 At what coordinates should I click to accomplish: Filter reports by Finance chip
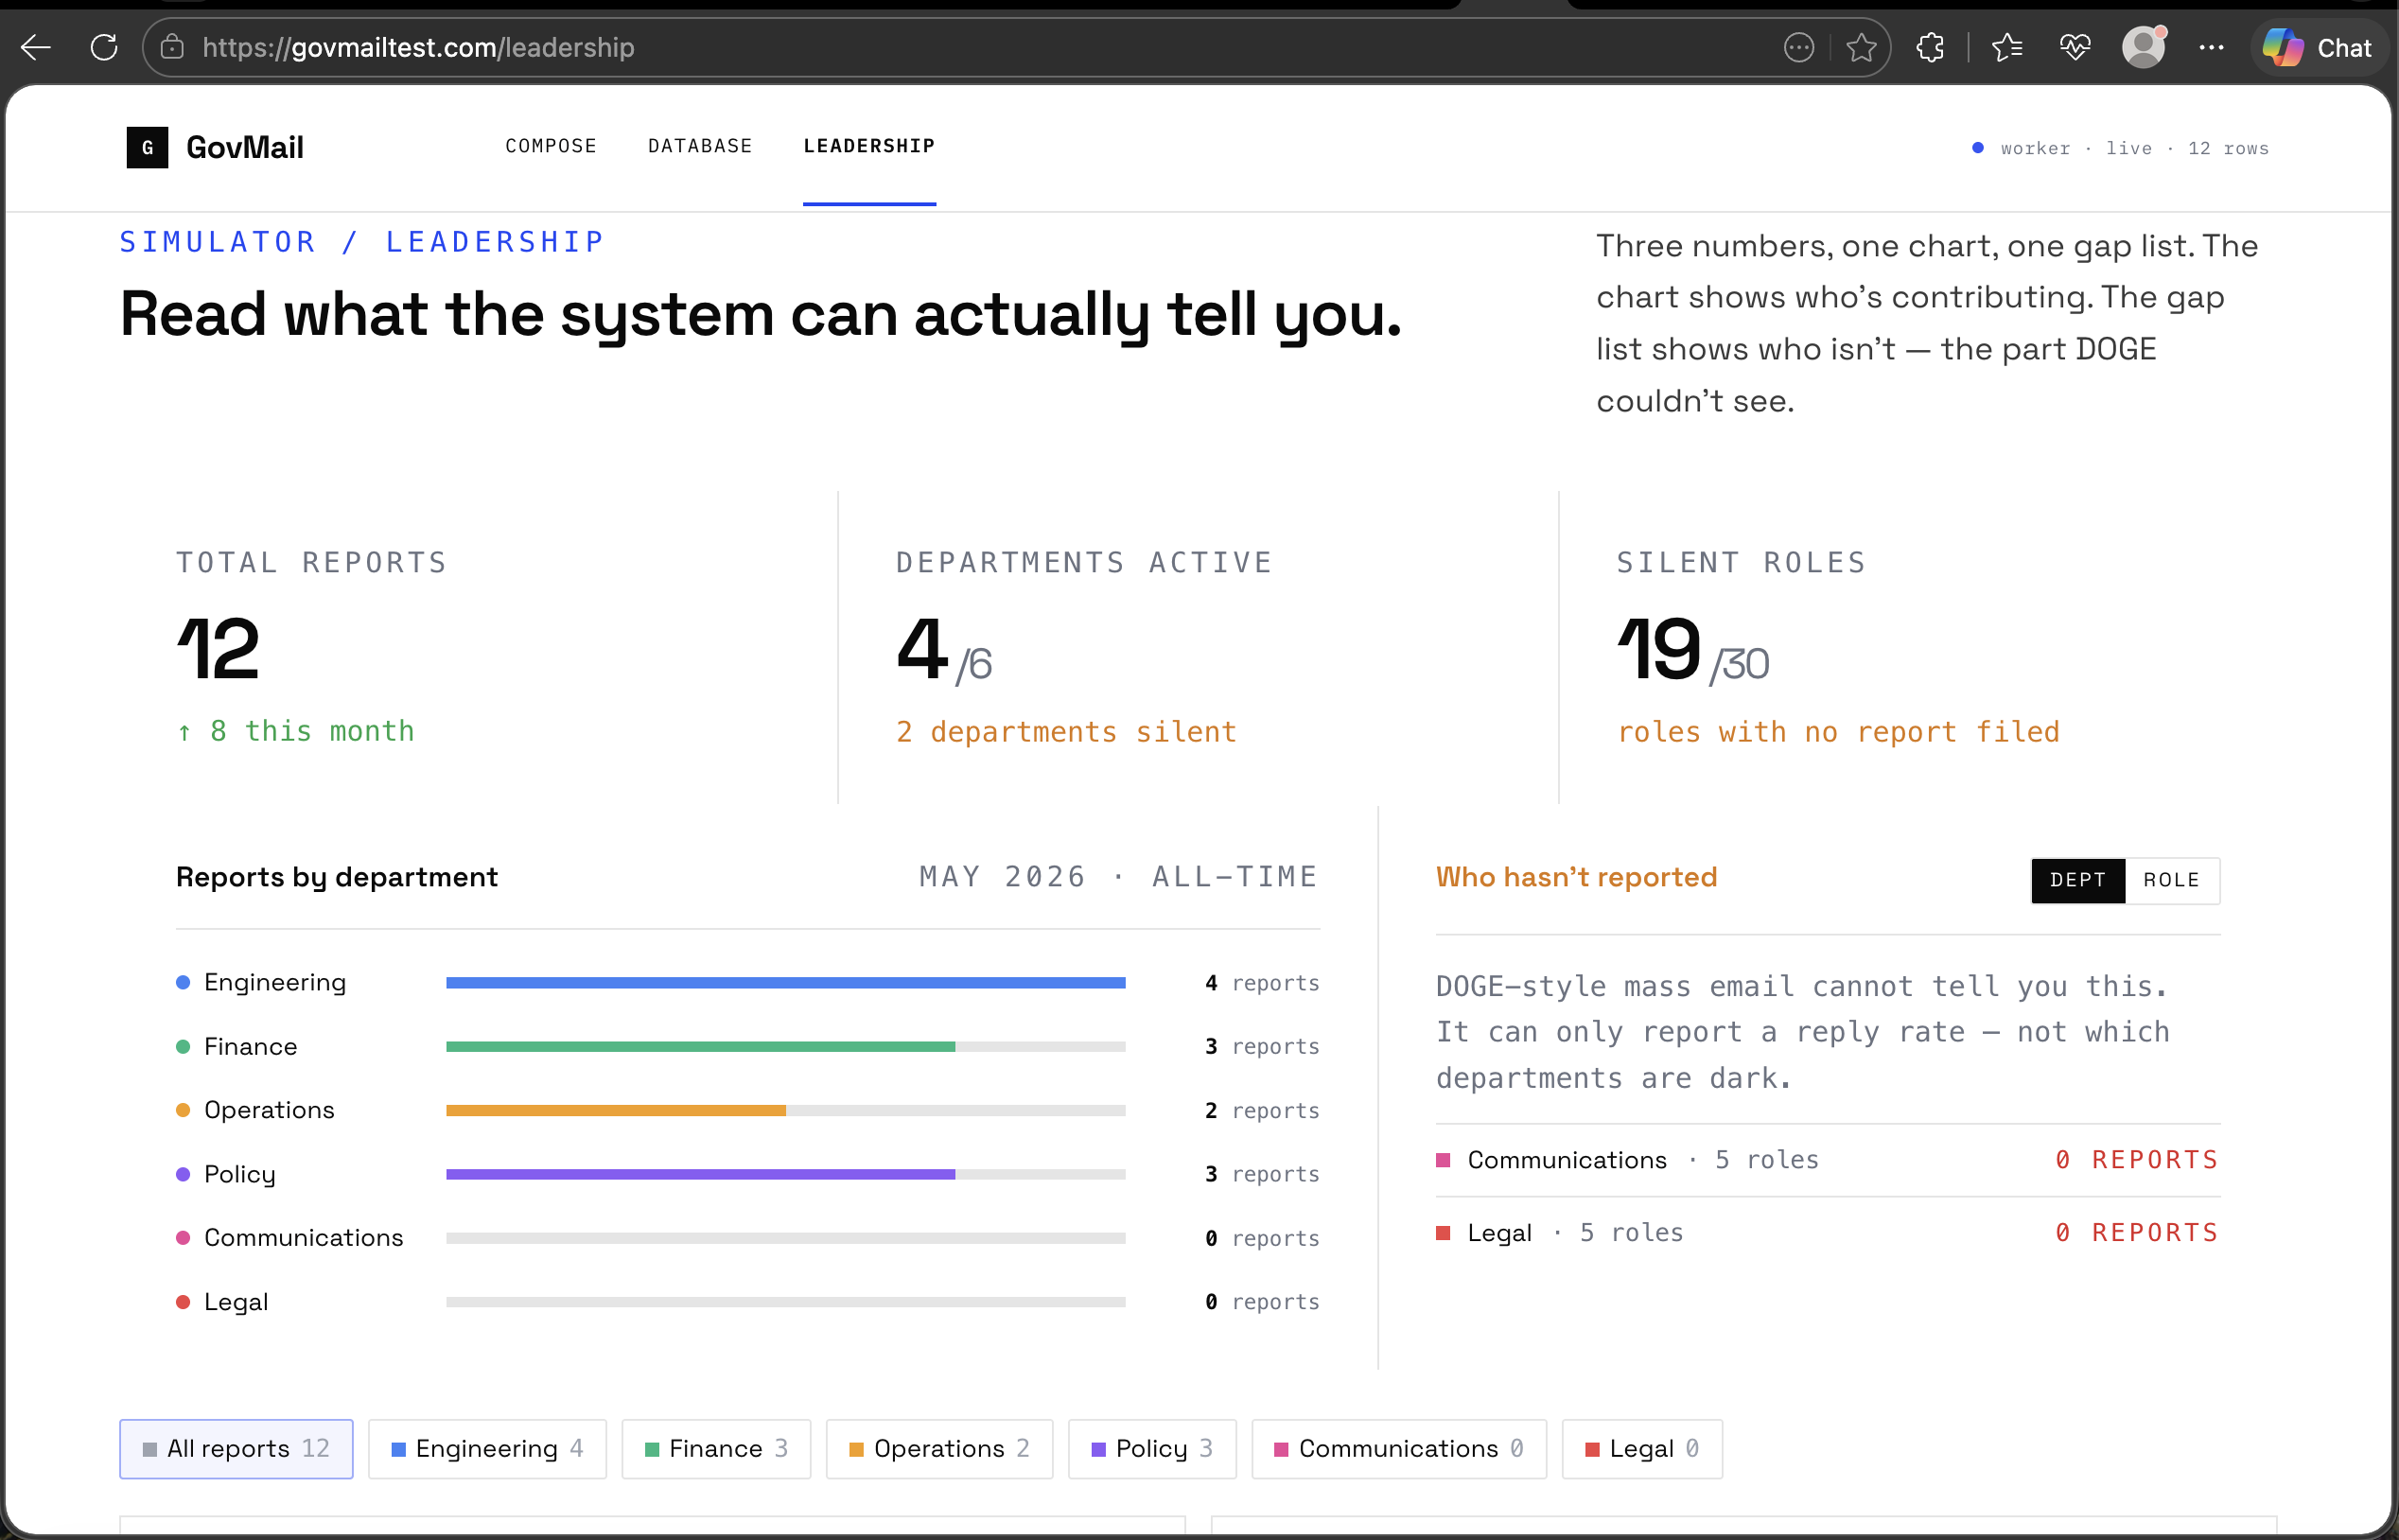click(x=716, y=1448)
